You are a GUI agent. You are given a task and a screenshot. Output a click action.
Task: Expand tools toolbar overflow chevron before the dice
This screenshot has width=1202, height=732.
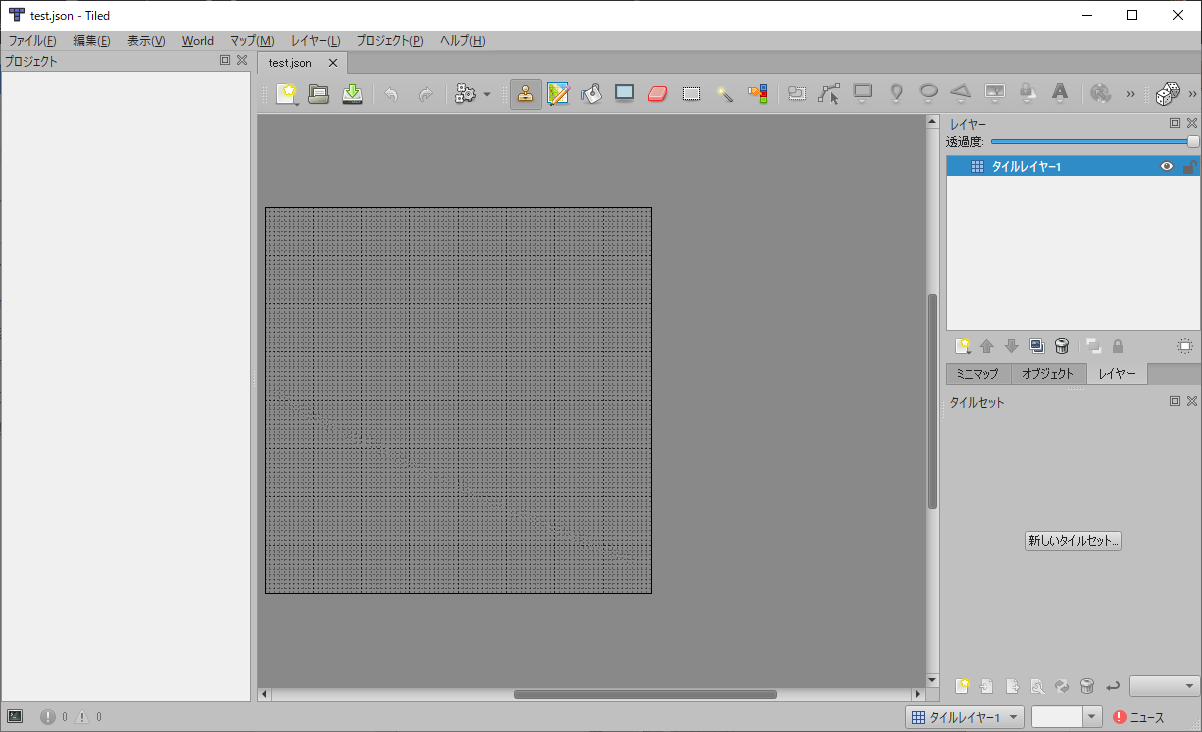pyautogui.click(x=1131, y=94)
